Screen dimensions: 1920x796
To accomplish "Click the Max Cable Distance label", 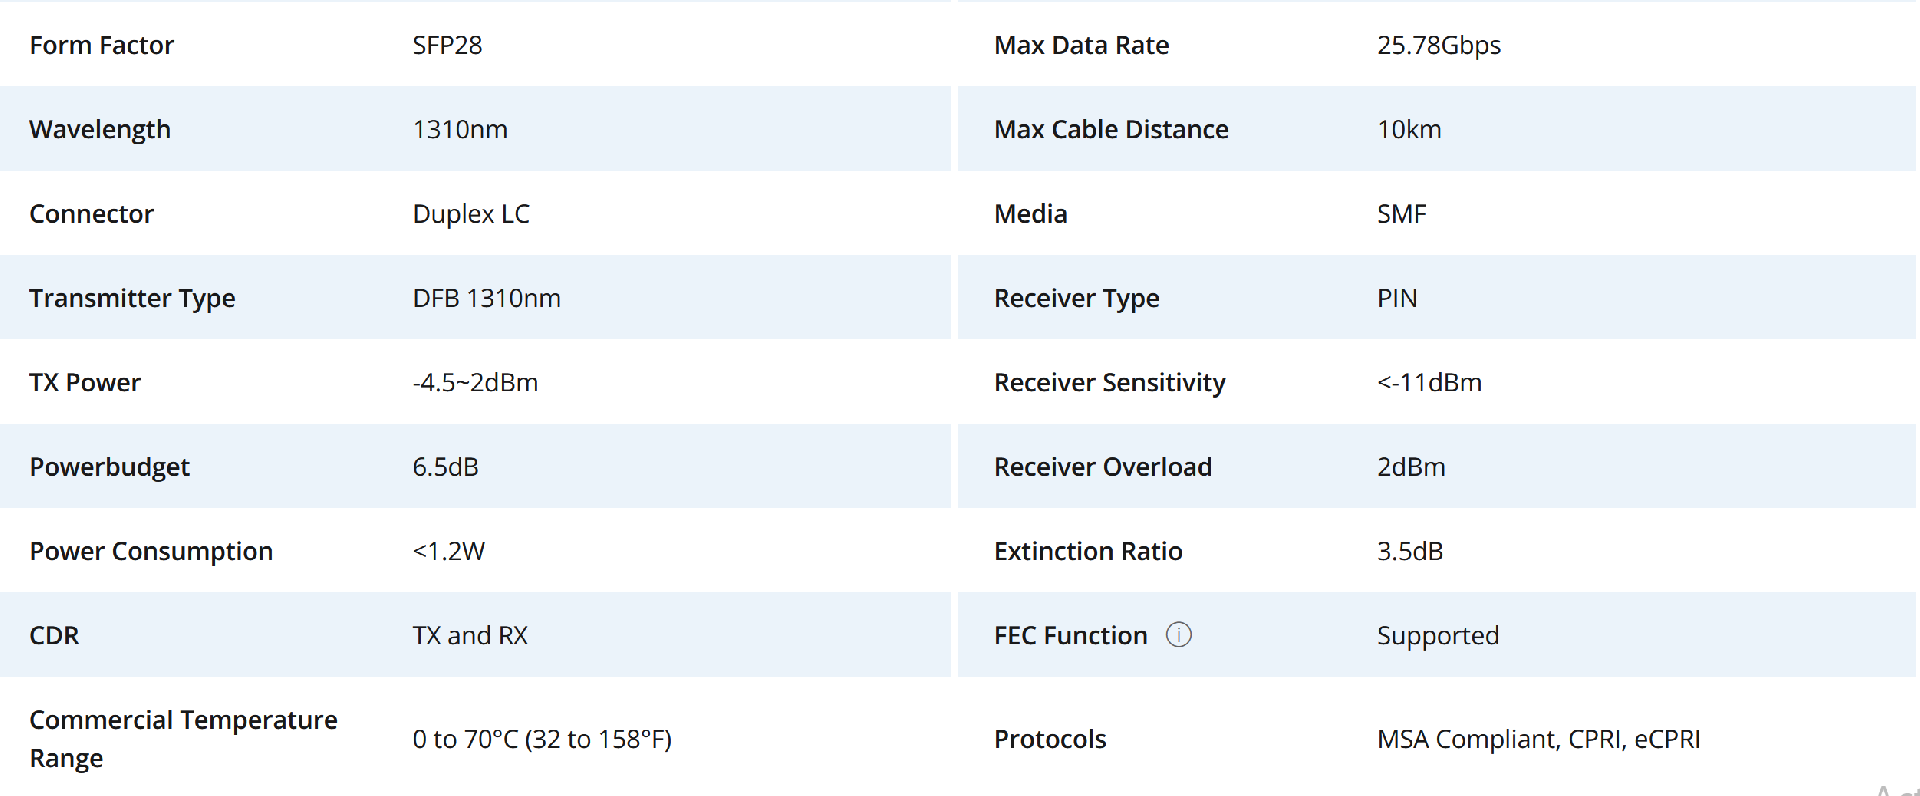I will point(1111,129).
